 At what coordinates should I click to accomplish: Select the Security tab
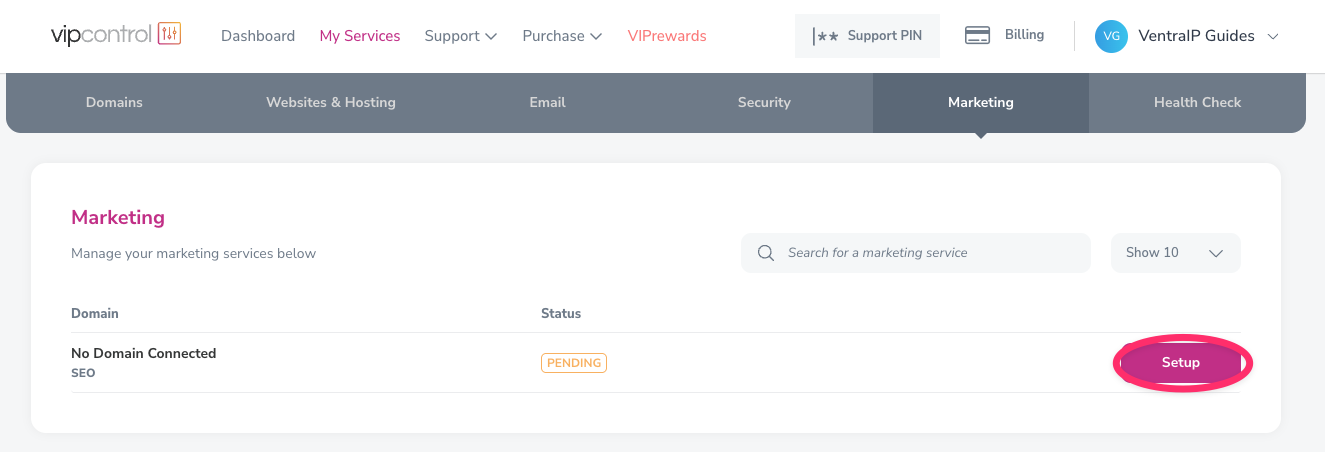point(764,102)
